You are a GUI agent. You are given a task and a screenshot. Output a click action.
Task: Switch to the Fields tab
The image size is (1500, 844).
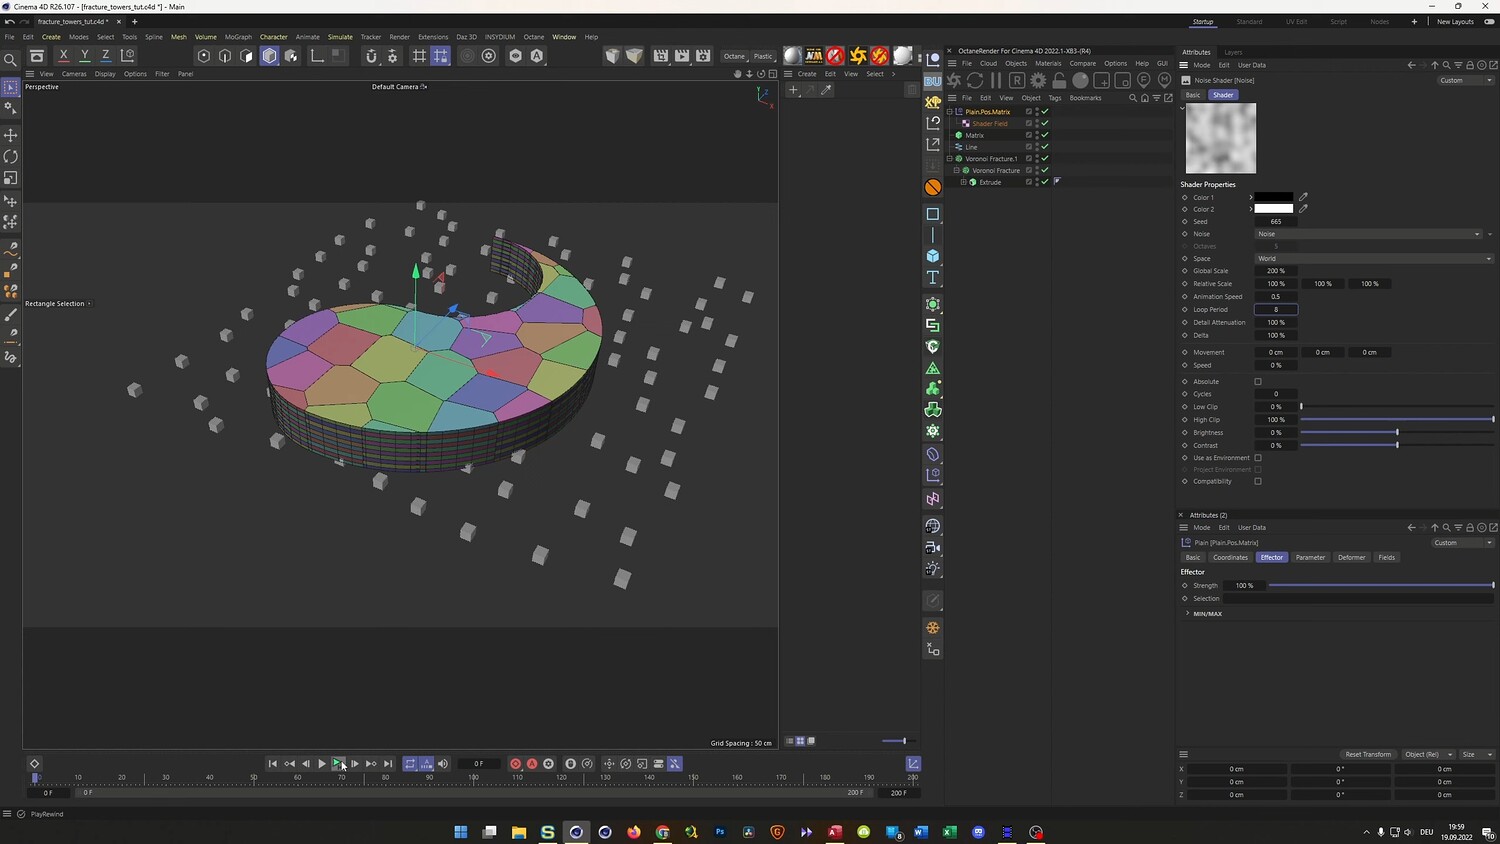coord(1386,558)
